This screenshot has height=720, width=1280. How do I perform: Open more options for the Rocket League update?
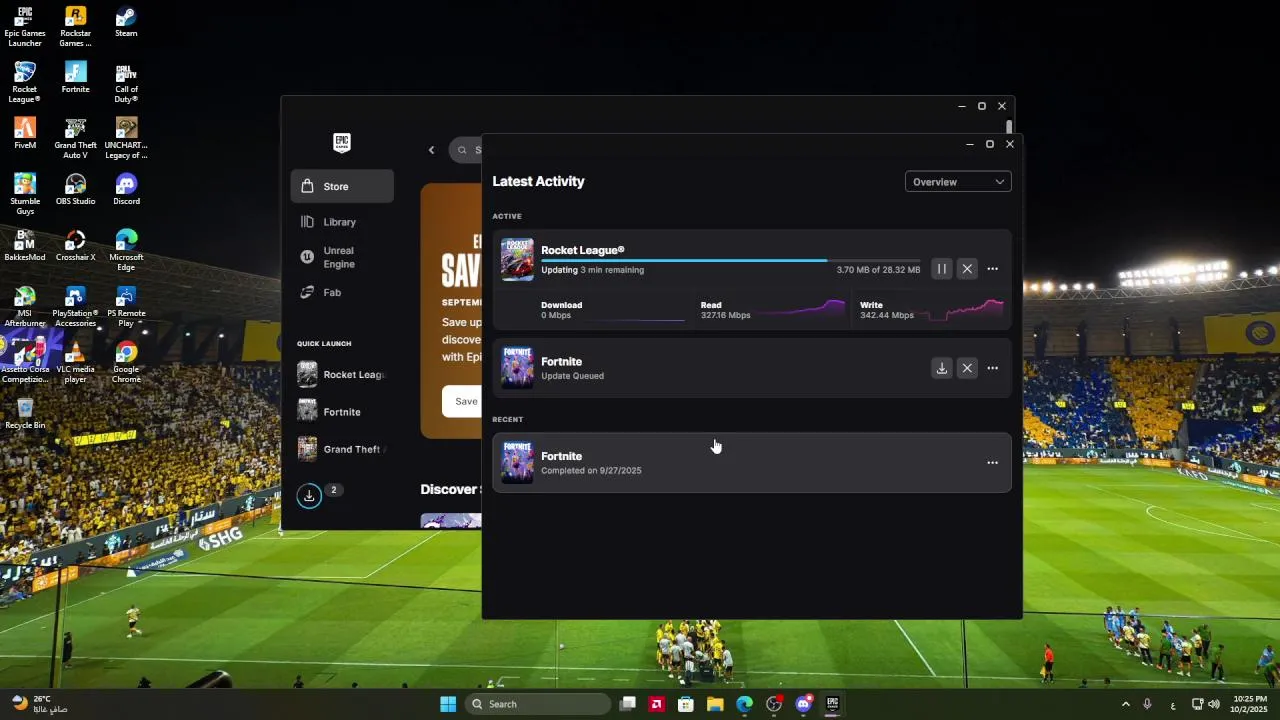pos(992,269)
